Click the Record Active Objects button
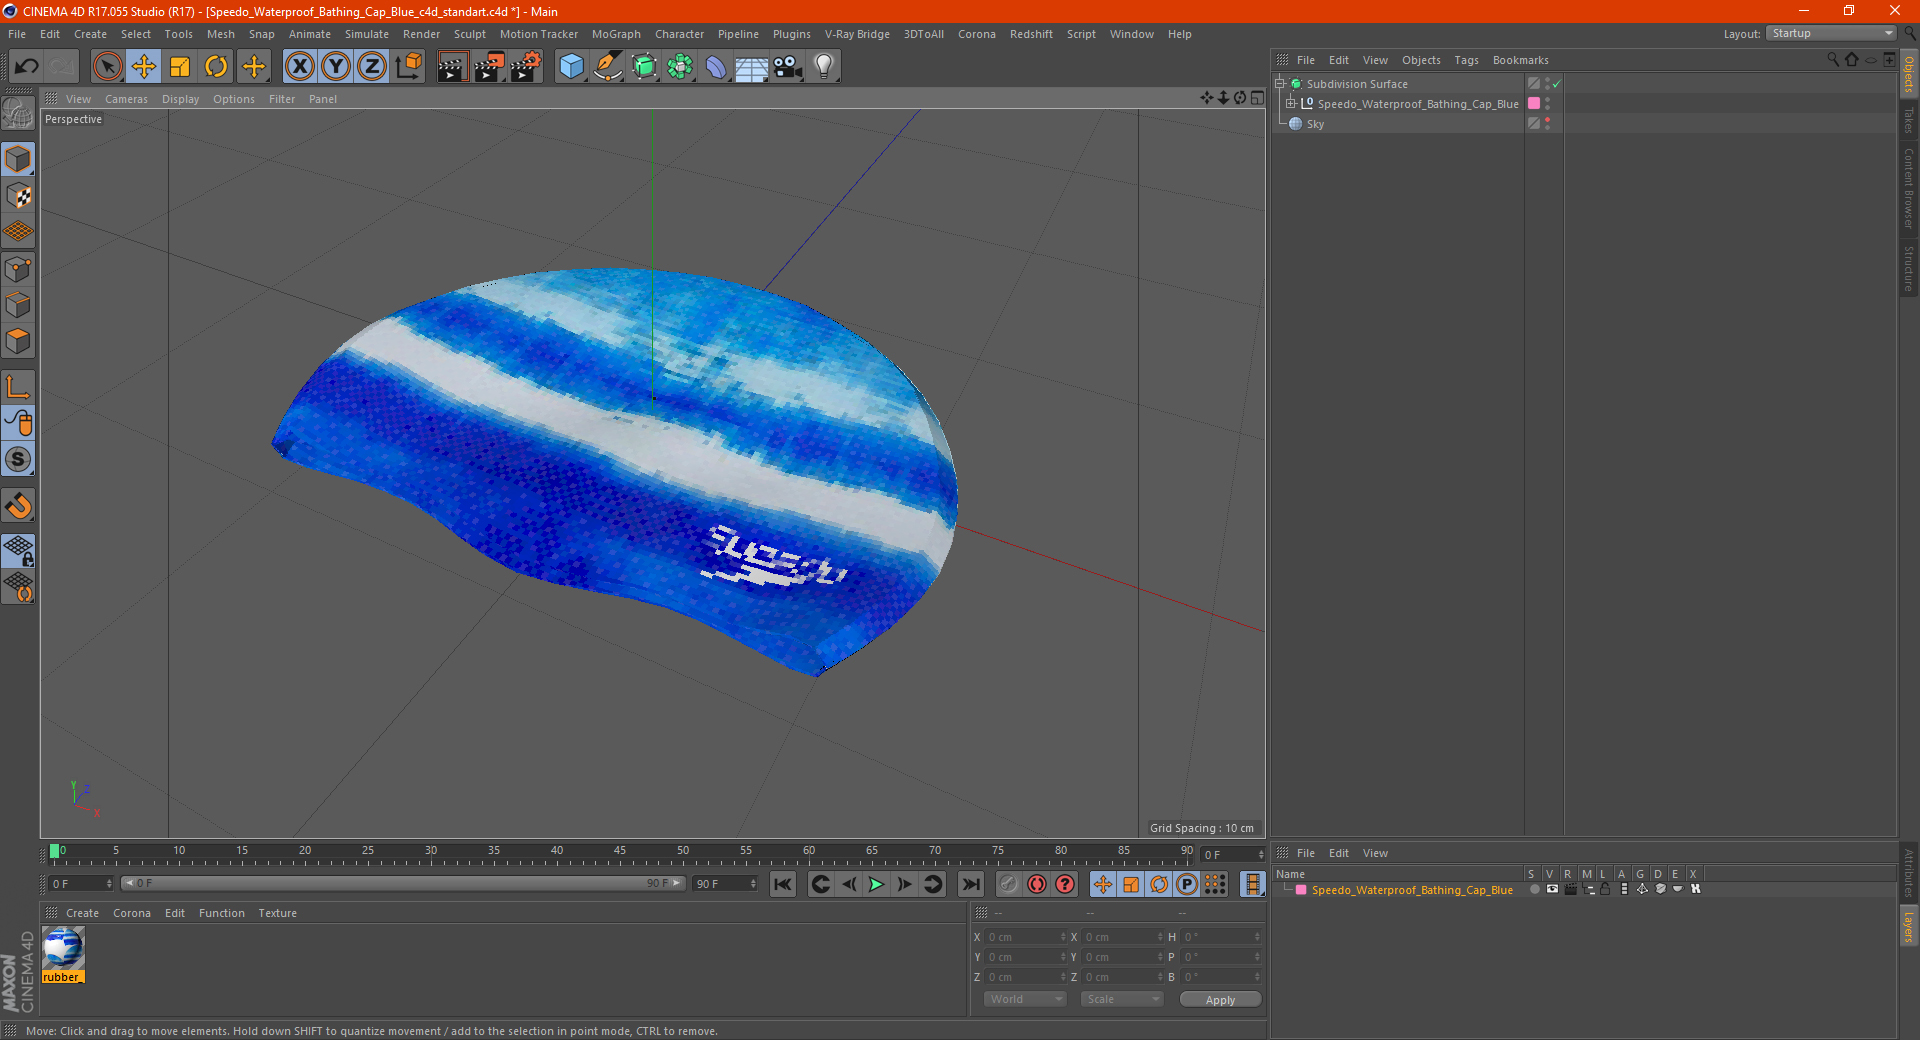This screenshot has width=1920, height=1040. [x=1009, y=884]
